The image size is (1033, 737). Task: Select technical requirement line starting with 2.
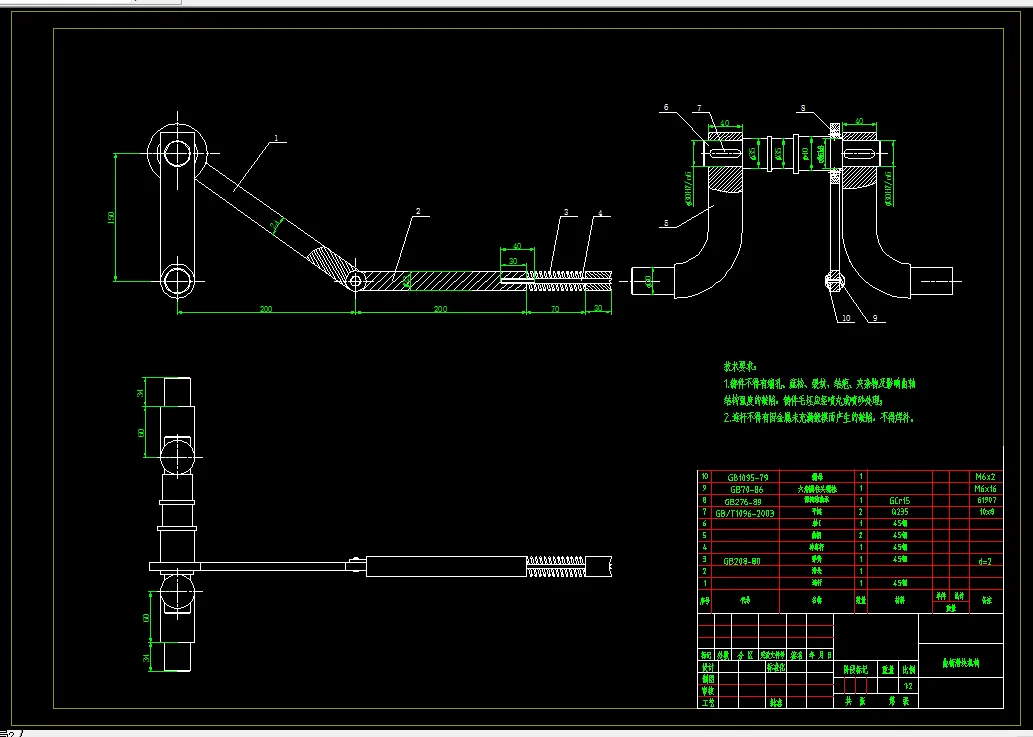coord(819,418)
